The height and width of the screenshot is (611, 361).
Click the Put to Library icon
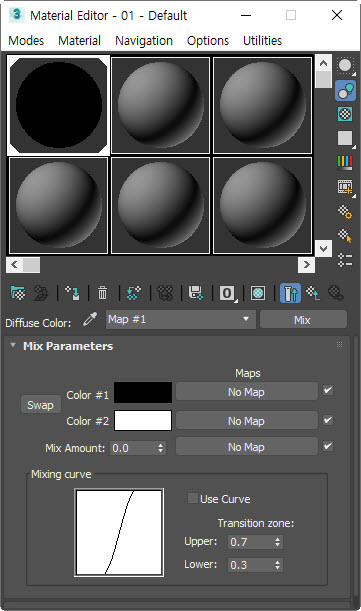point(196,293)
